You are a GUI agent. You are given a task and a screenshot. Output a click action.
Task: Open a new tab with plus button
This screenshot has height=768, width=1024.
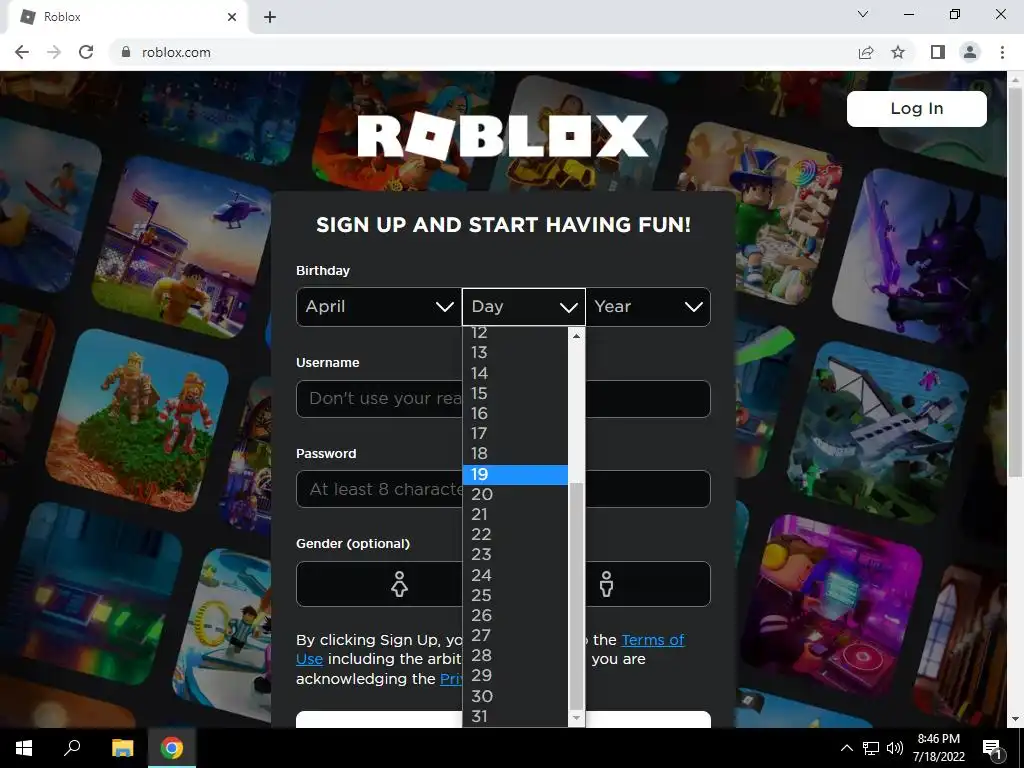pos(270,17)
